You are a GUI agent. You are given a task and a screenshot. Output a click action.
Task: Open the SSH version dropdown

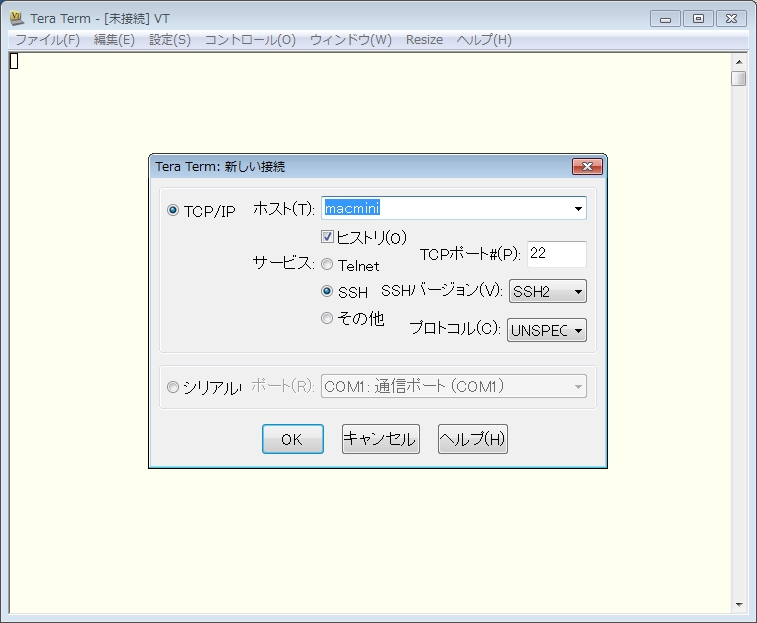[547, 292]
